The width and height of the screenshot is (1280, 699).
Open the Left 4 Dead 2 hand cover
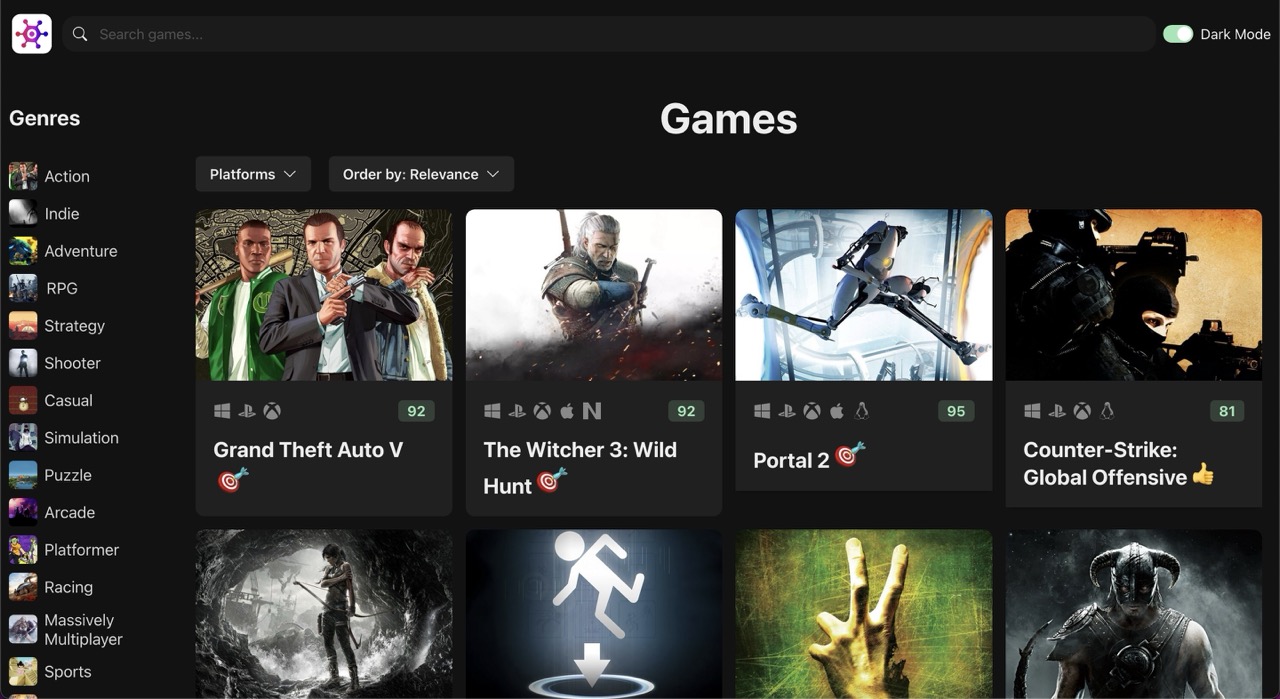864,614
